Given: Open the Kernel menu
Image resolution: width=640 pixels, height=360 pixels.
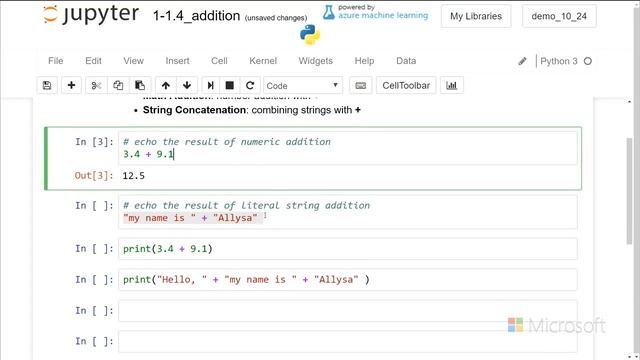Looking at the screenshot, I should point(263,61).
